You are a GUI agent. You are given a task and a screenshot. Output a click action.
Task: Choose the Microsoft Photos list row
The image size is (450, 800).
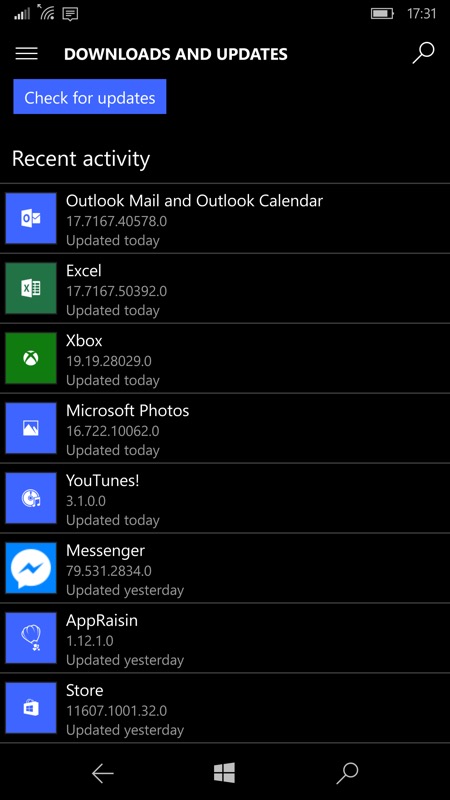(225, 428)
